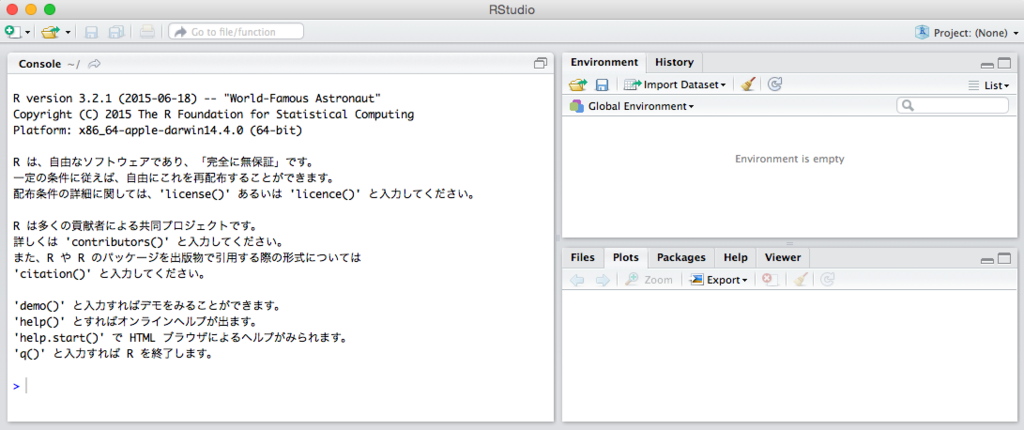Click the yellow macOS minimize button

[x=31, y=10]
